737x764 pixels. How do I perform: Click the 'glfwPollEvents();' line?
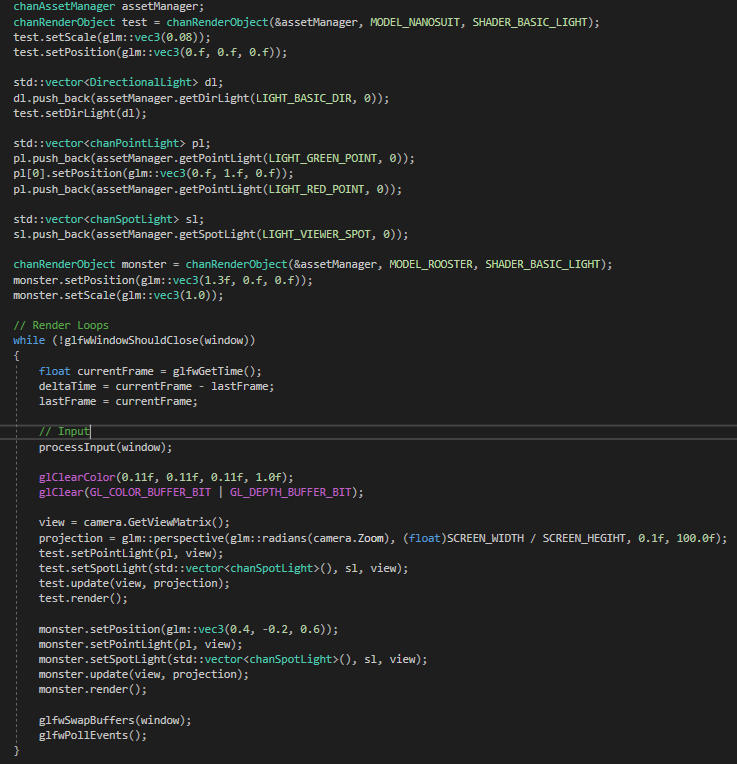(x=93, y=735)
